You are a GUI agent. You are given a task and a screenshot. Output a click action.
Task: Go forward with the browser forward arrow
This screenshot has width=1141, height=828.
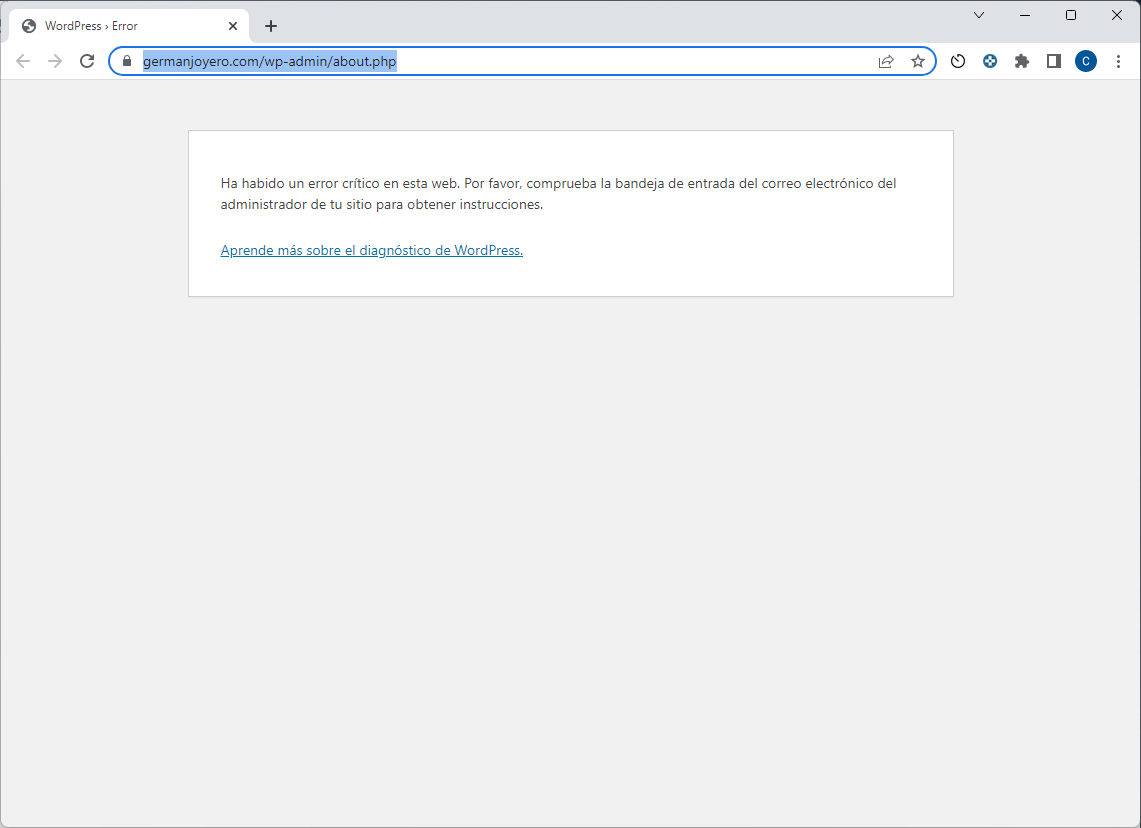coord(55,61)
